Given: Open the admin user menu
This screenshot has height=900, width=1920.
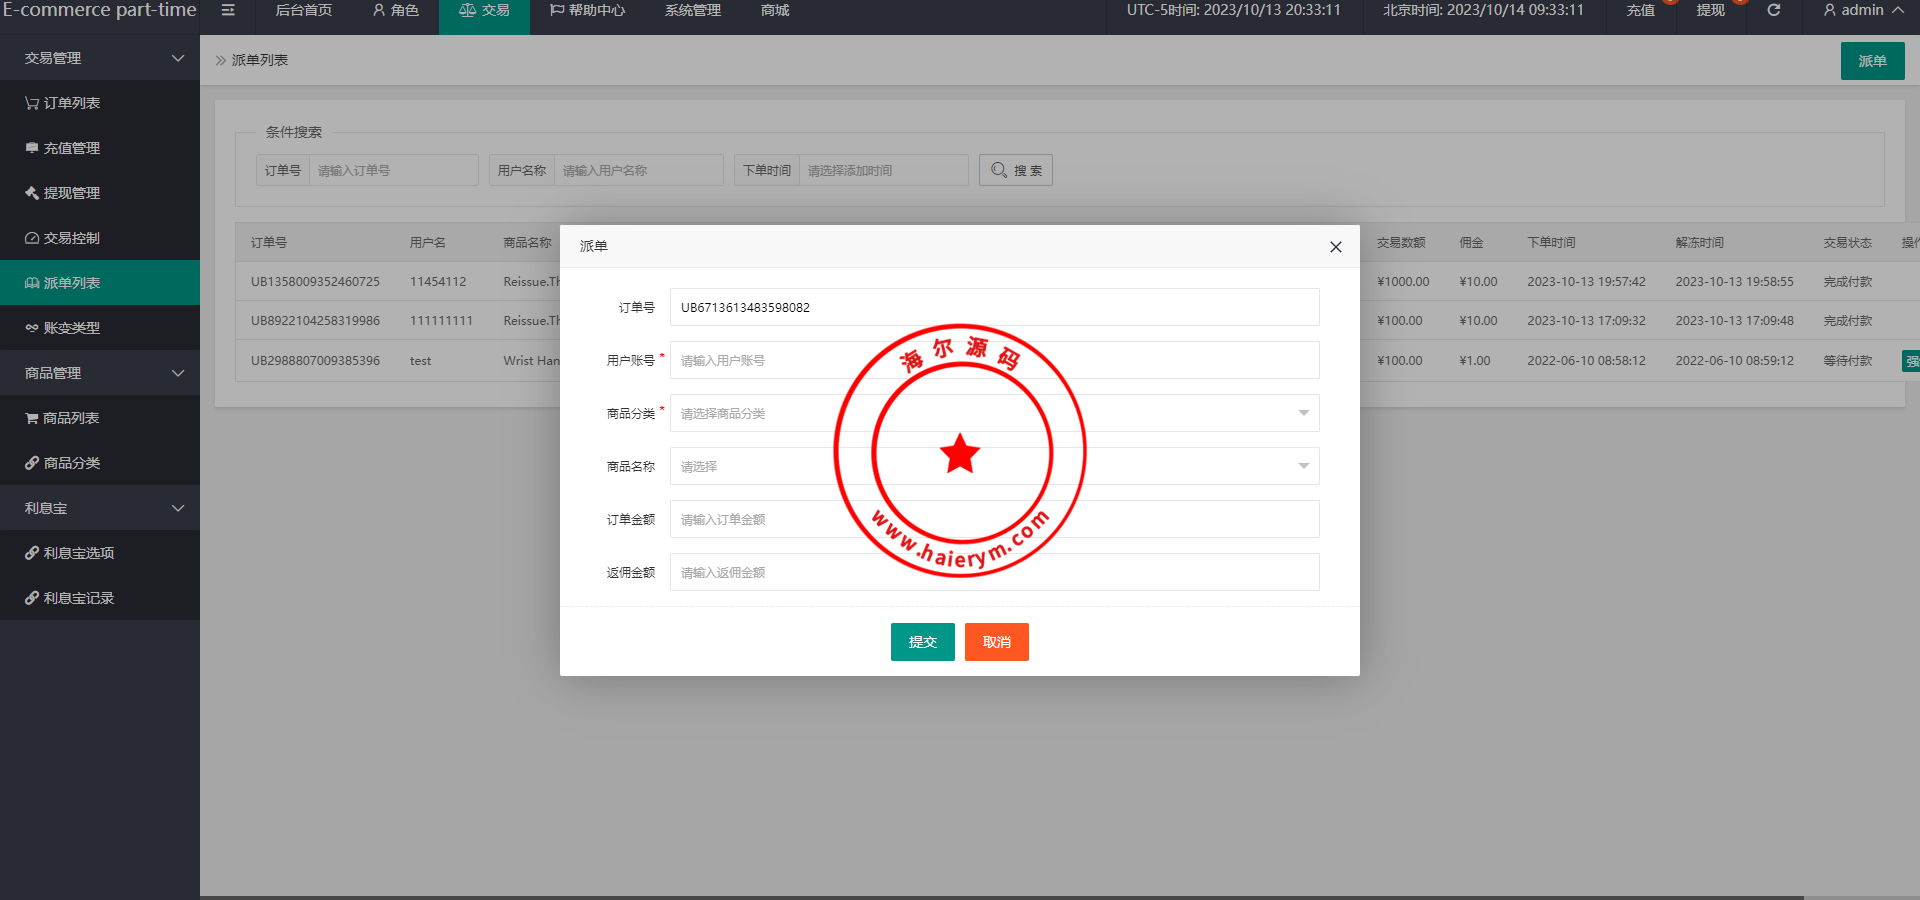Looking at the screenshot, I should pyautogui.click(x=1862, y=10).
